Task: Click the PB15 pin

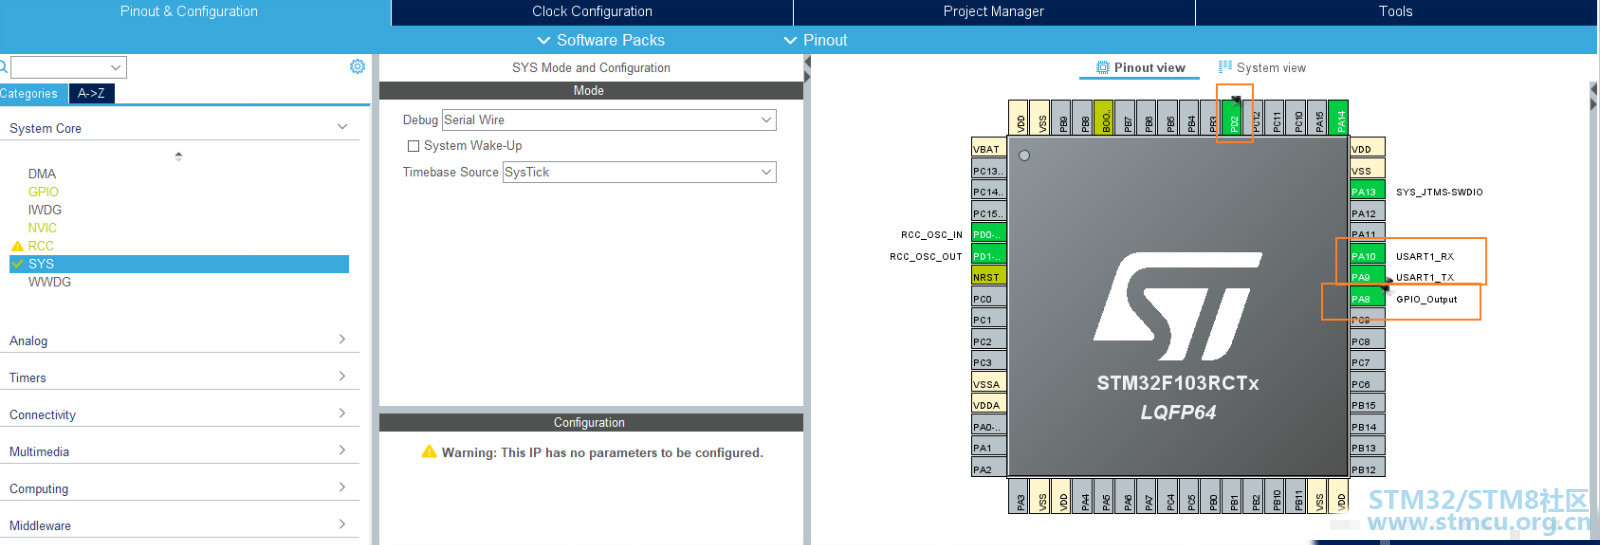Action: pos(1367,405)
